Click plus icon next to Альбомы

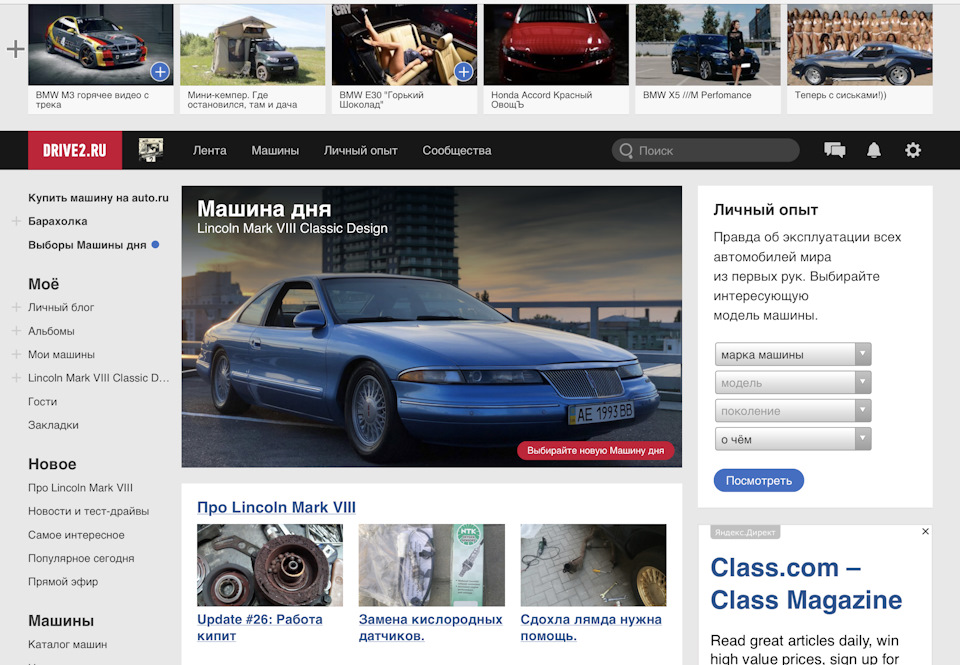point(17,331)
